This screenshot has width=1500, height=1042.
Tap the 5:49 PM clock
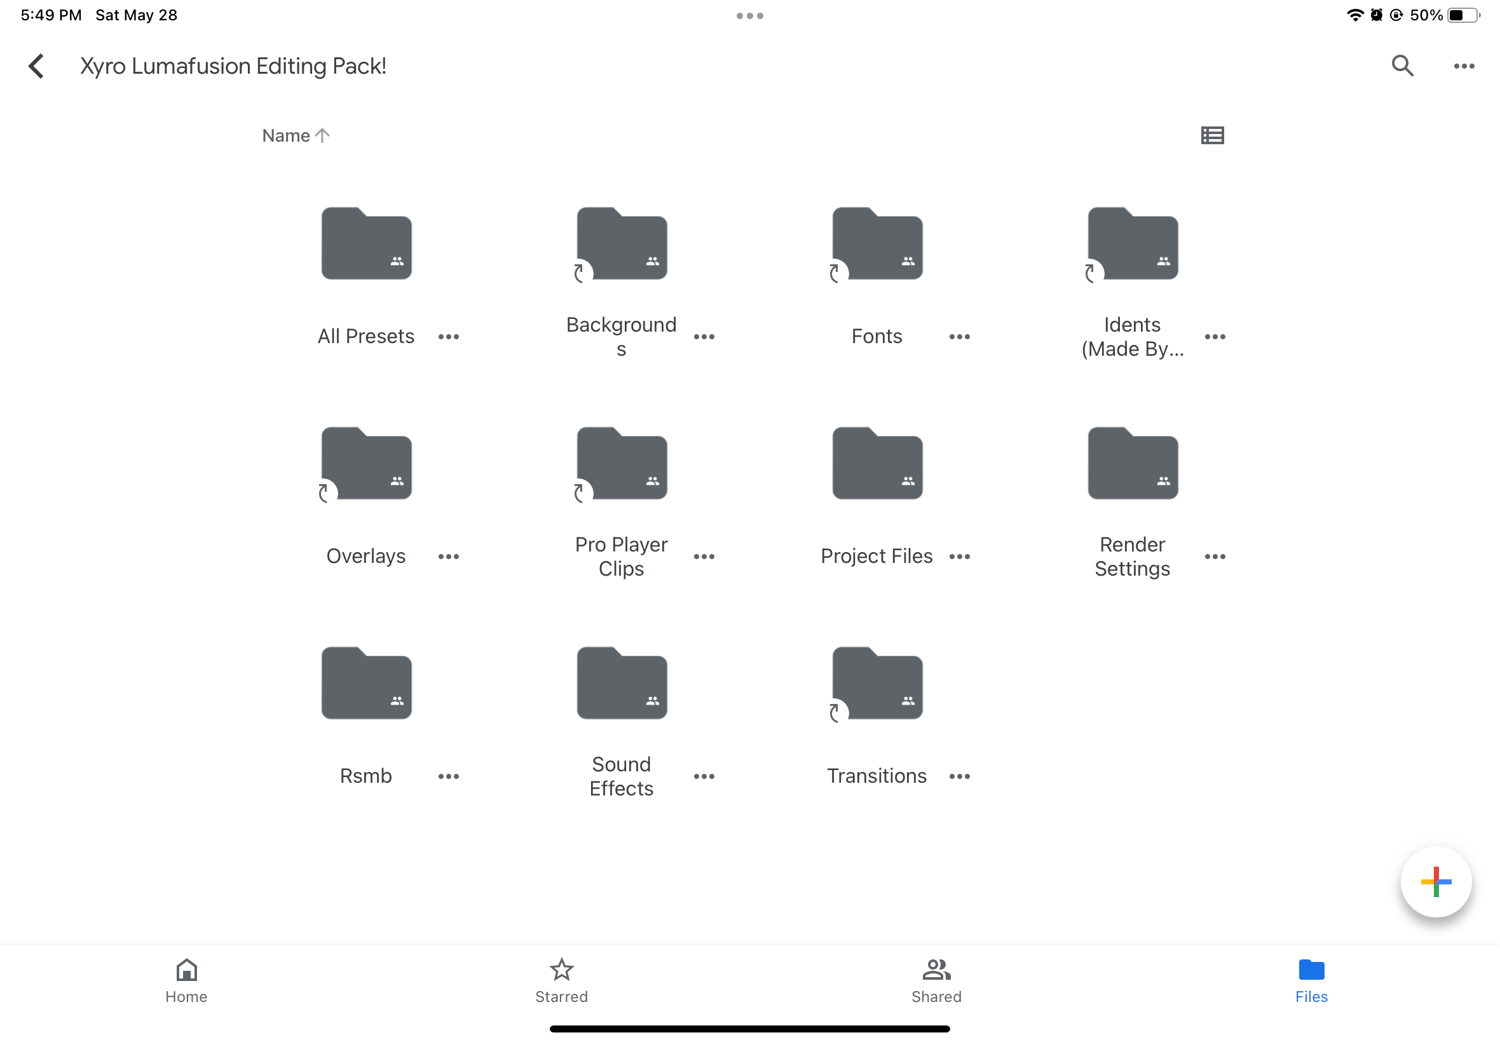pyautogui.click(x=51, y=15)
